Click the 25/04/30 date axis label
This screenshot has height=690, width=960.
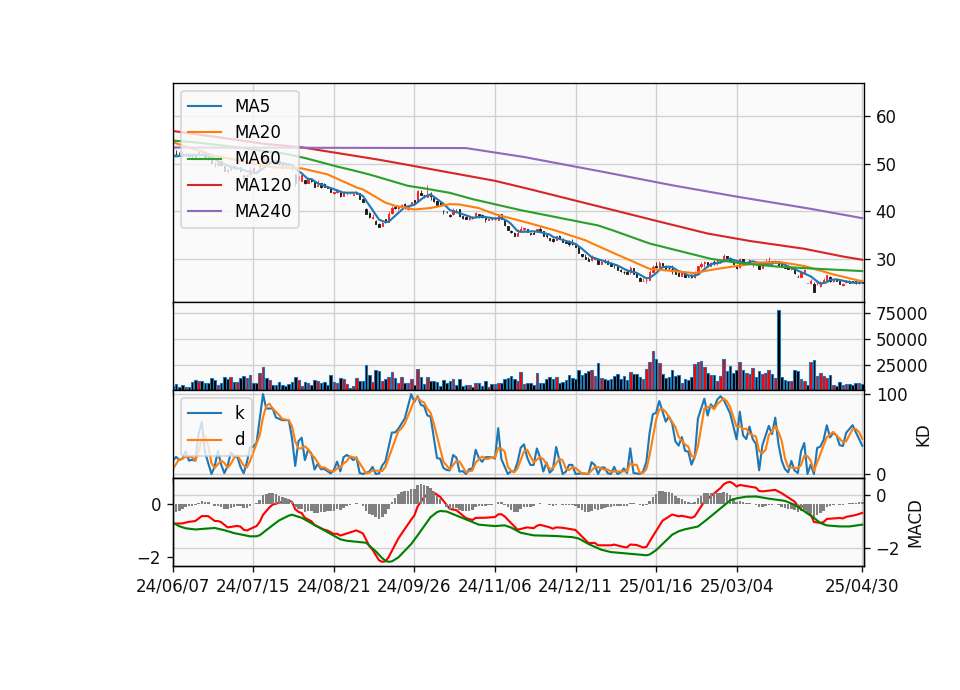pyautogui.click(x=862, y=586)
